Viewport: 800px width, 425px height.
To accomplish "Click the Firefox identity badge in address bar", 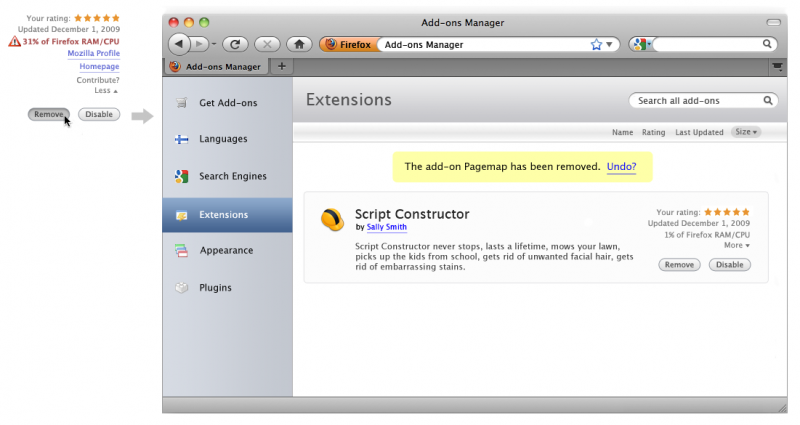I will (349, 44).
